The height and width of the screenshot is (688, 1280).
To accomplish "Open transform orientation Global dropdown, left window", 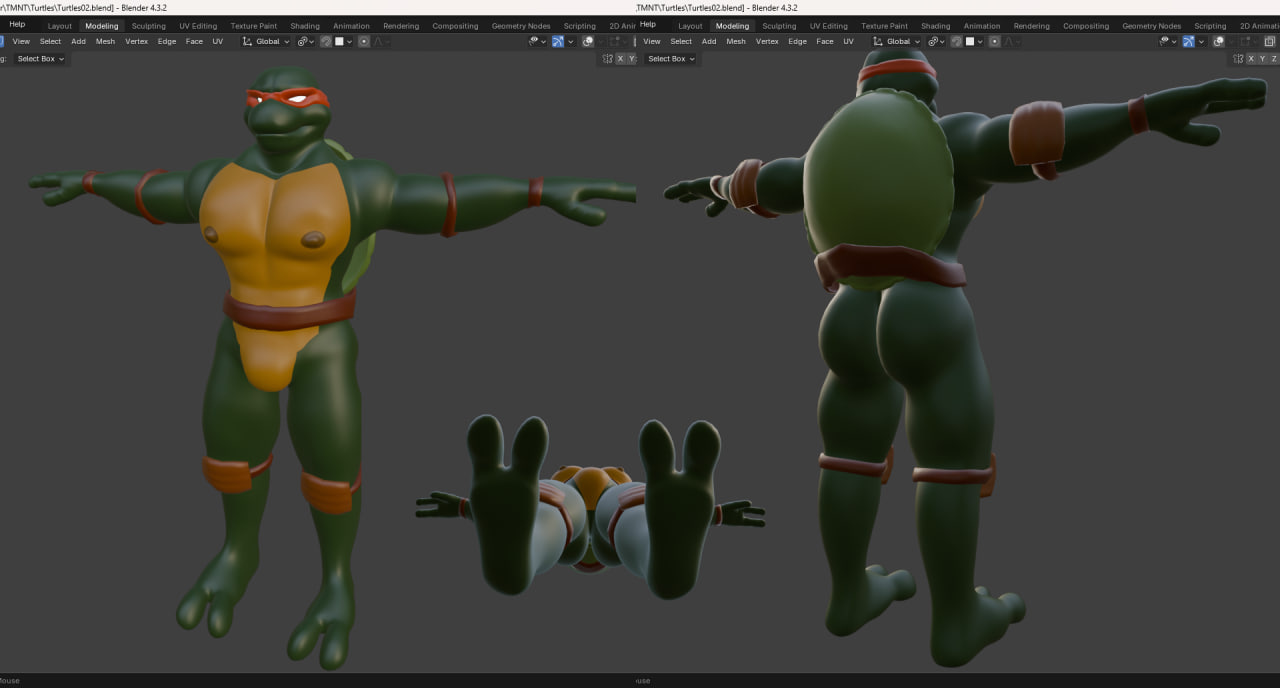I will pyautogui.click(x=266, y=41).
